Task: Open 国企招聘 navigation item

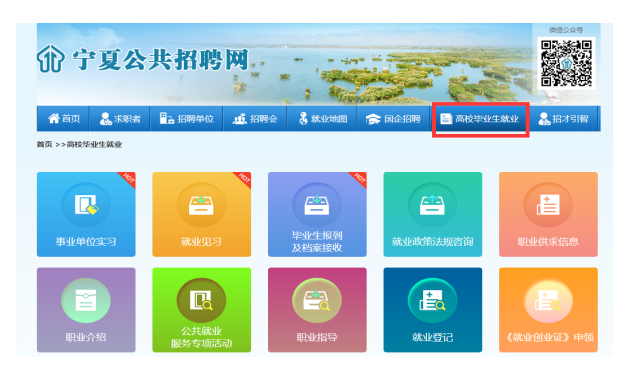Action: point(393,119)
